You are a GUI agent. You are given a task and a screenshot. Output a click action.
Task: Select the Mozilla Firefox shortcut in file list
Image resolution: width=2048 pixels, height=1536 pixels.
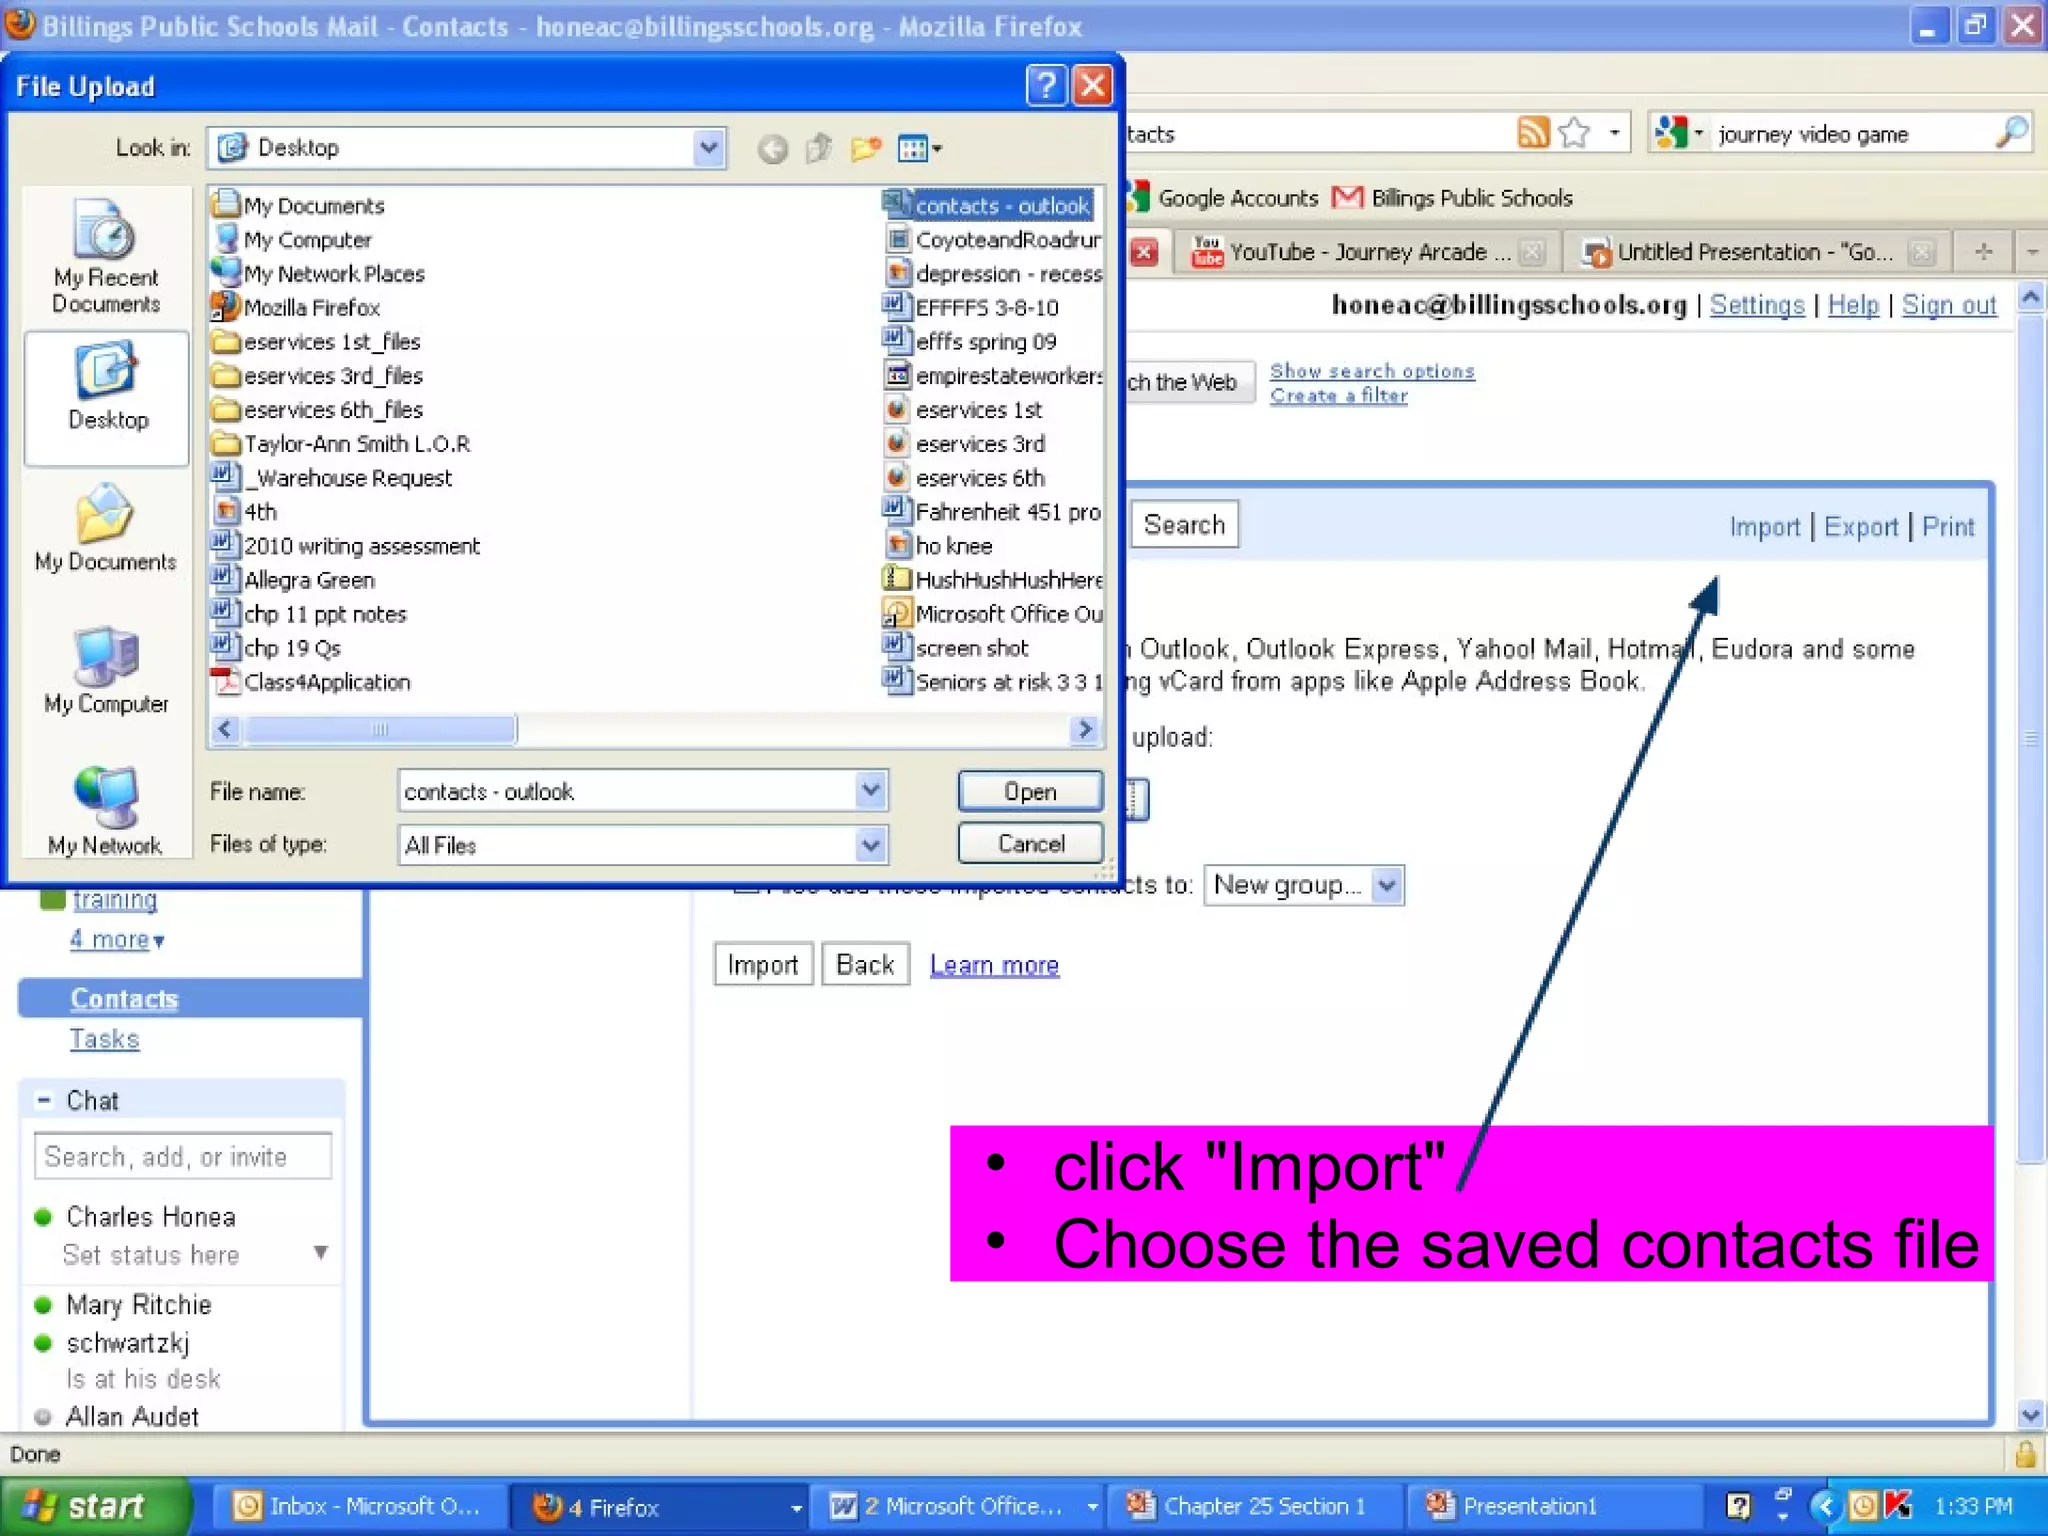[x=297, y=308]
